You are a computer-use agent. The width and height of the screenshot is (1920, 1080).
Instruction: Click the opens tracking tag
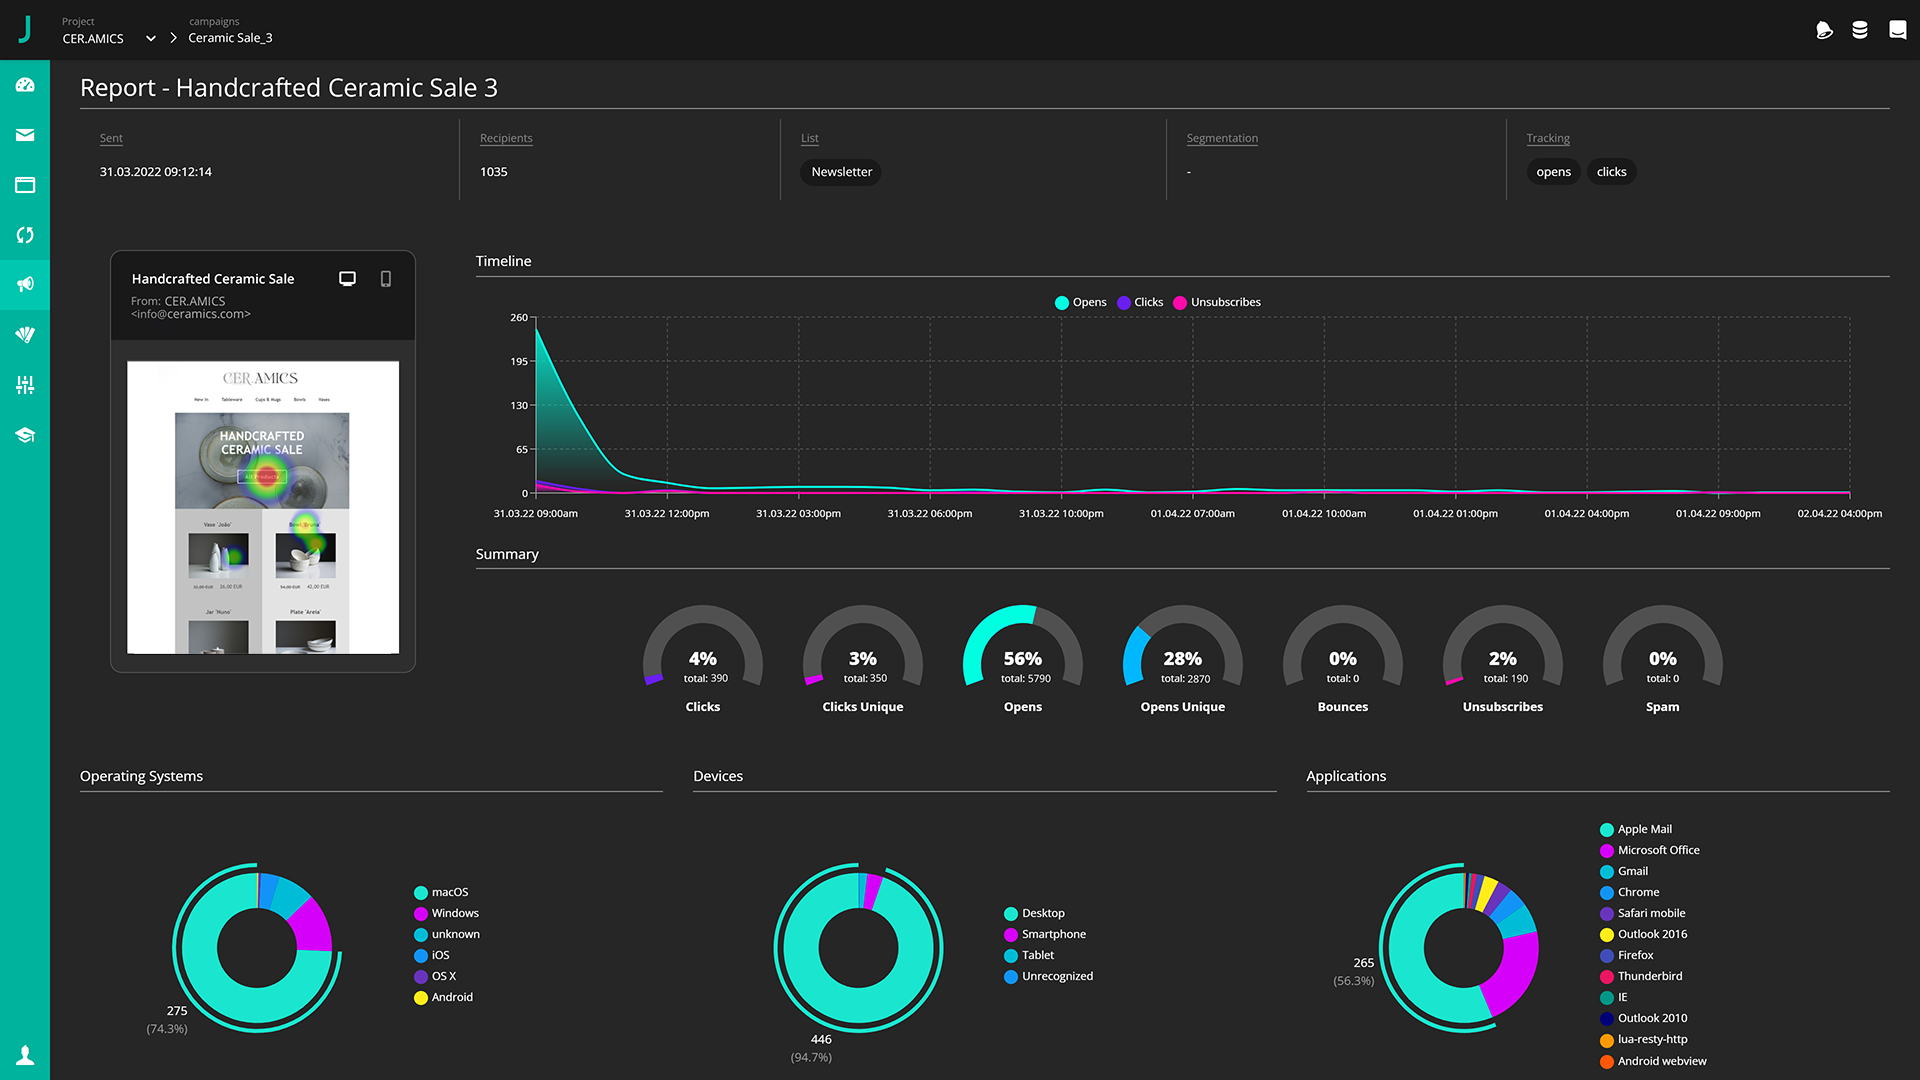[1553, 172]
